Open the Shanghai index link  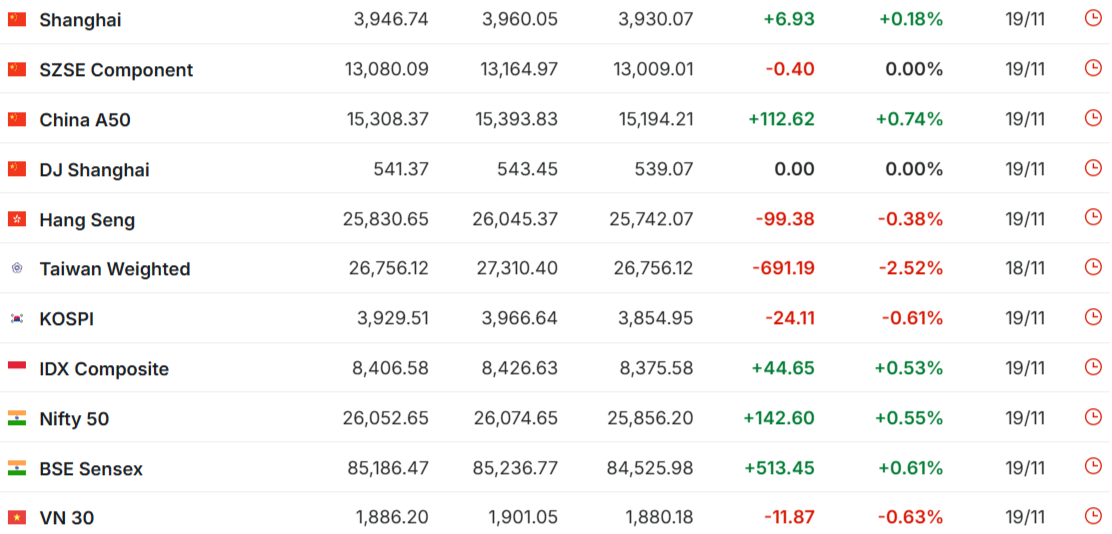pyautogui.click(x=81, y=20)
